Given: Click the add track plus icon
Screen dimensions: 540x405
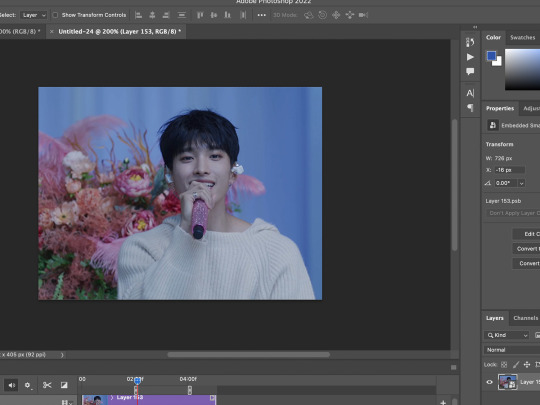Looking at the screenshot, I should coord(443,402).
